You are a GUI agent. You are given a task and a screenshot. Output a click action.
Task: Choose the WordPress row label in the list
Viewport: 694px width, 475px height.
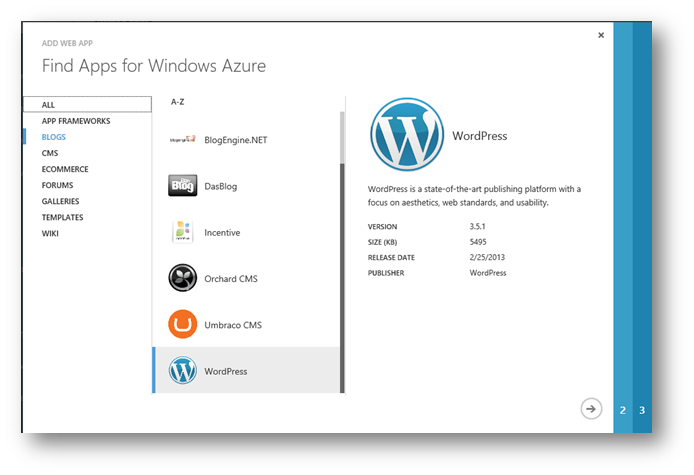tap(226, 371)
